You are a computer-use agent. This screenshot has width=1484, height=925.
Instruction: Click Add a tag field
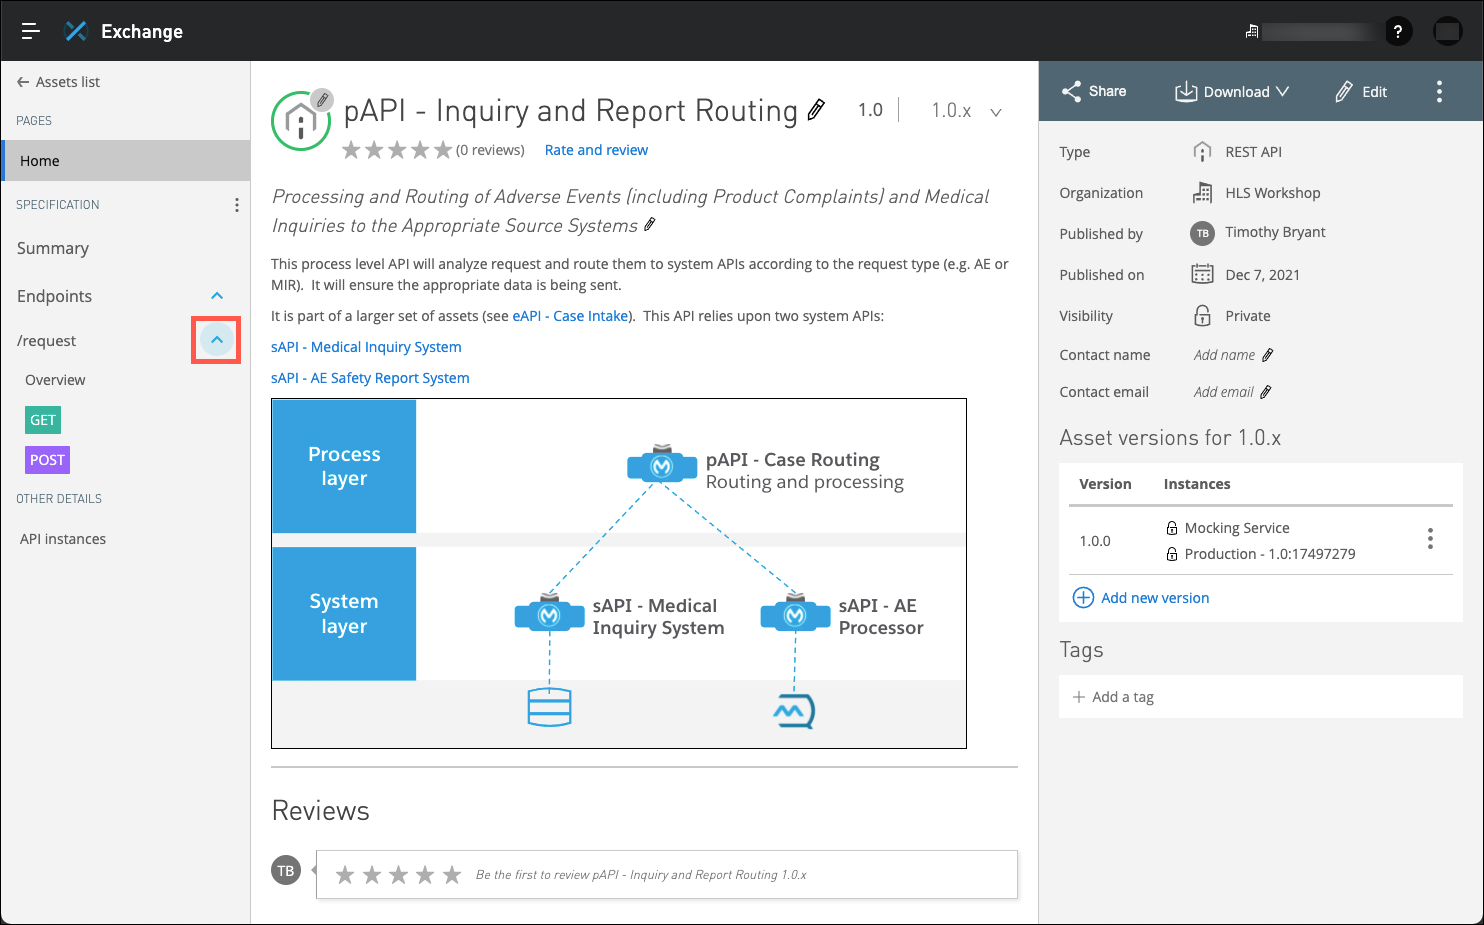[1260, 697]
